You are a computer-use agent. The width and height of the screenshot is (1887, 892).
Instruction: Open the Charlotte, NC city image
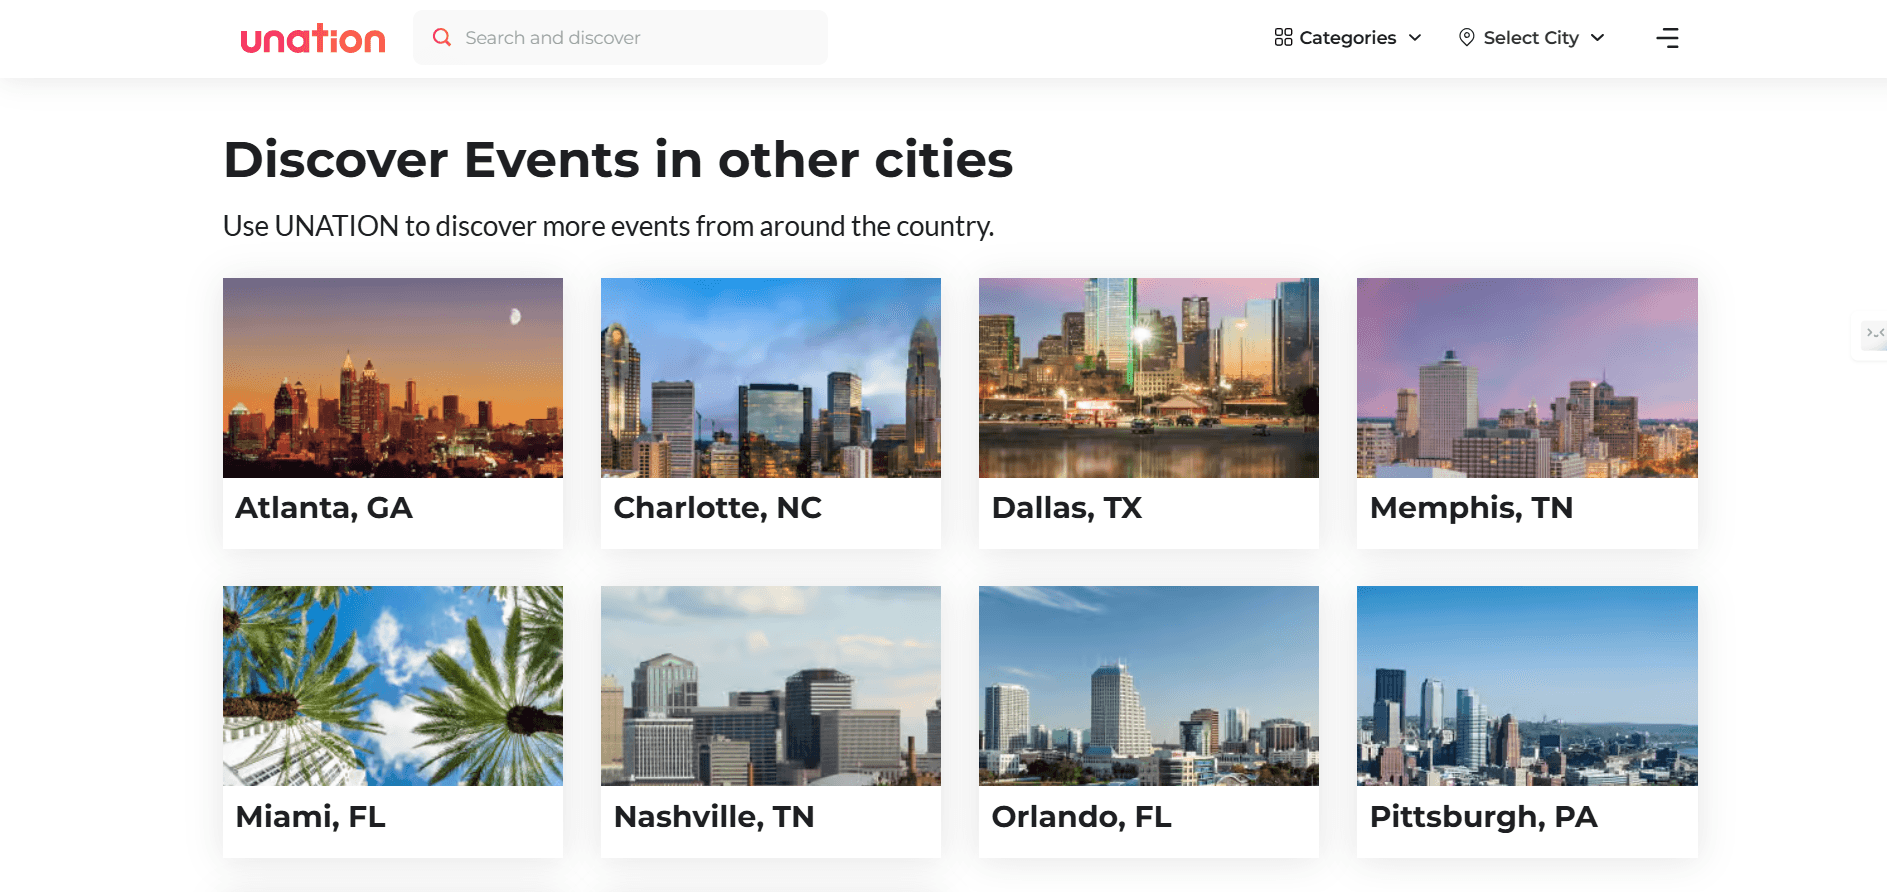point(771,378)
